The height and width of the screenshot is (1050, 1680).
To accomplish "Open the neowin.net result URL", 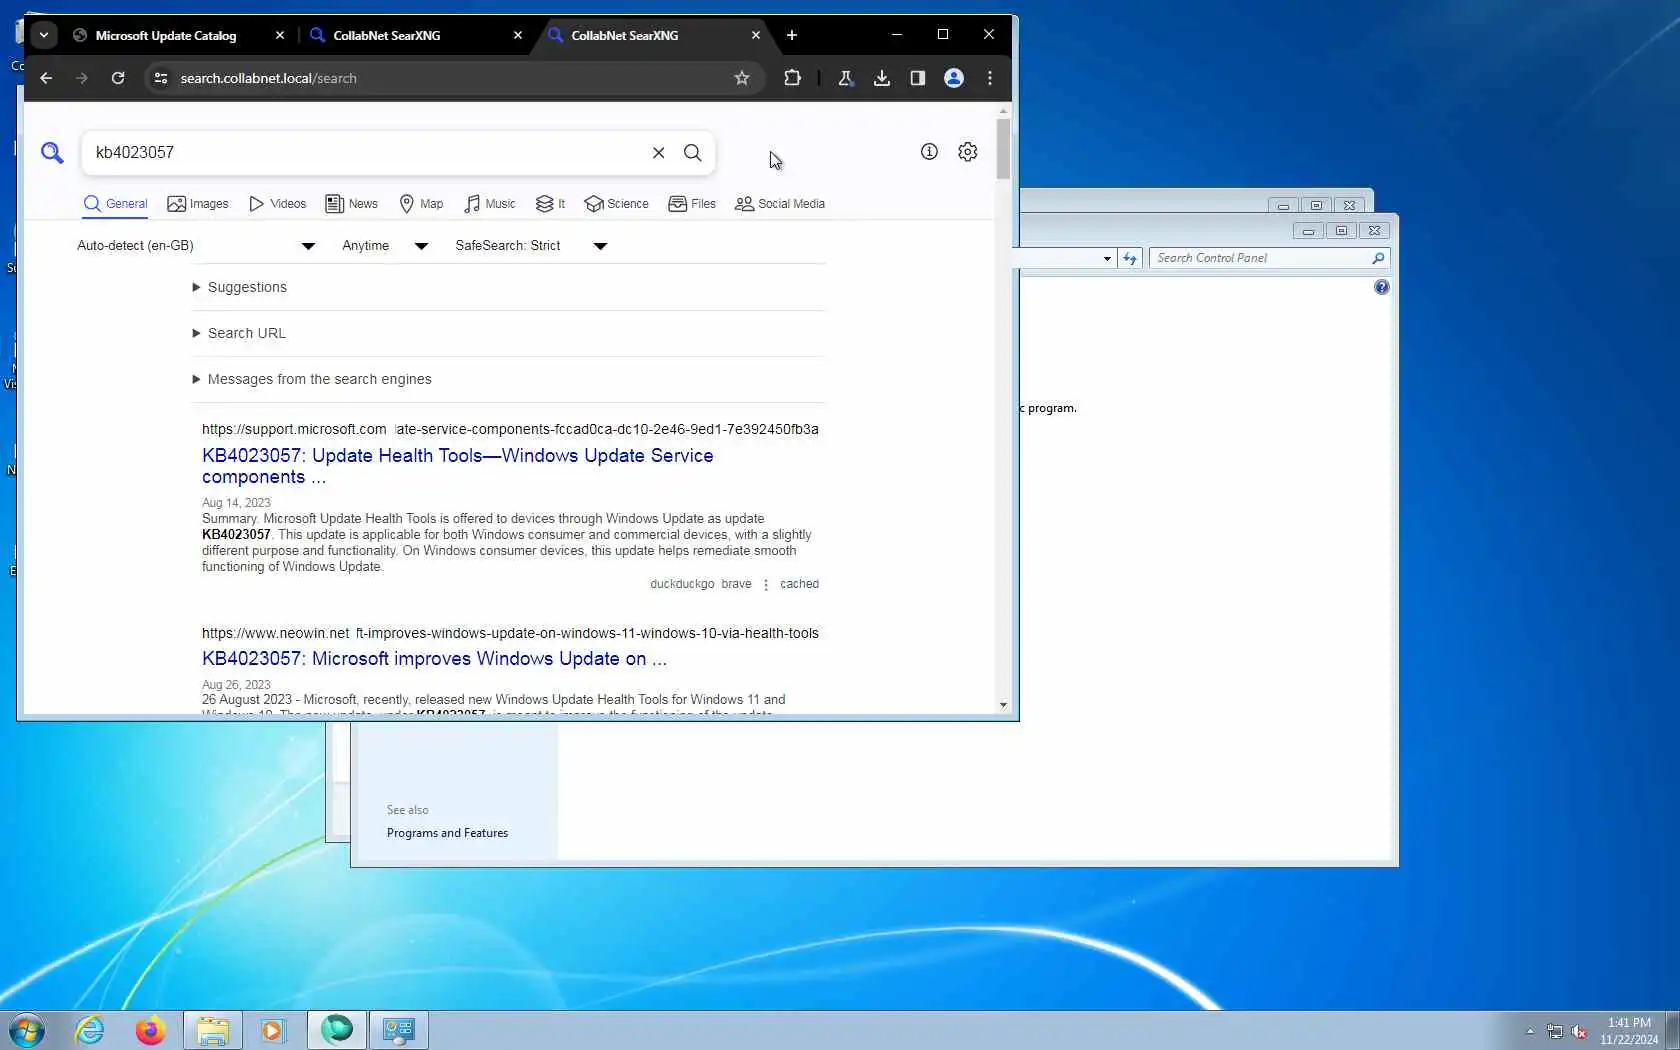I will (x=510, y=633).
